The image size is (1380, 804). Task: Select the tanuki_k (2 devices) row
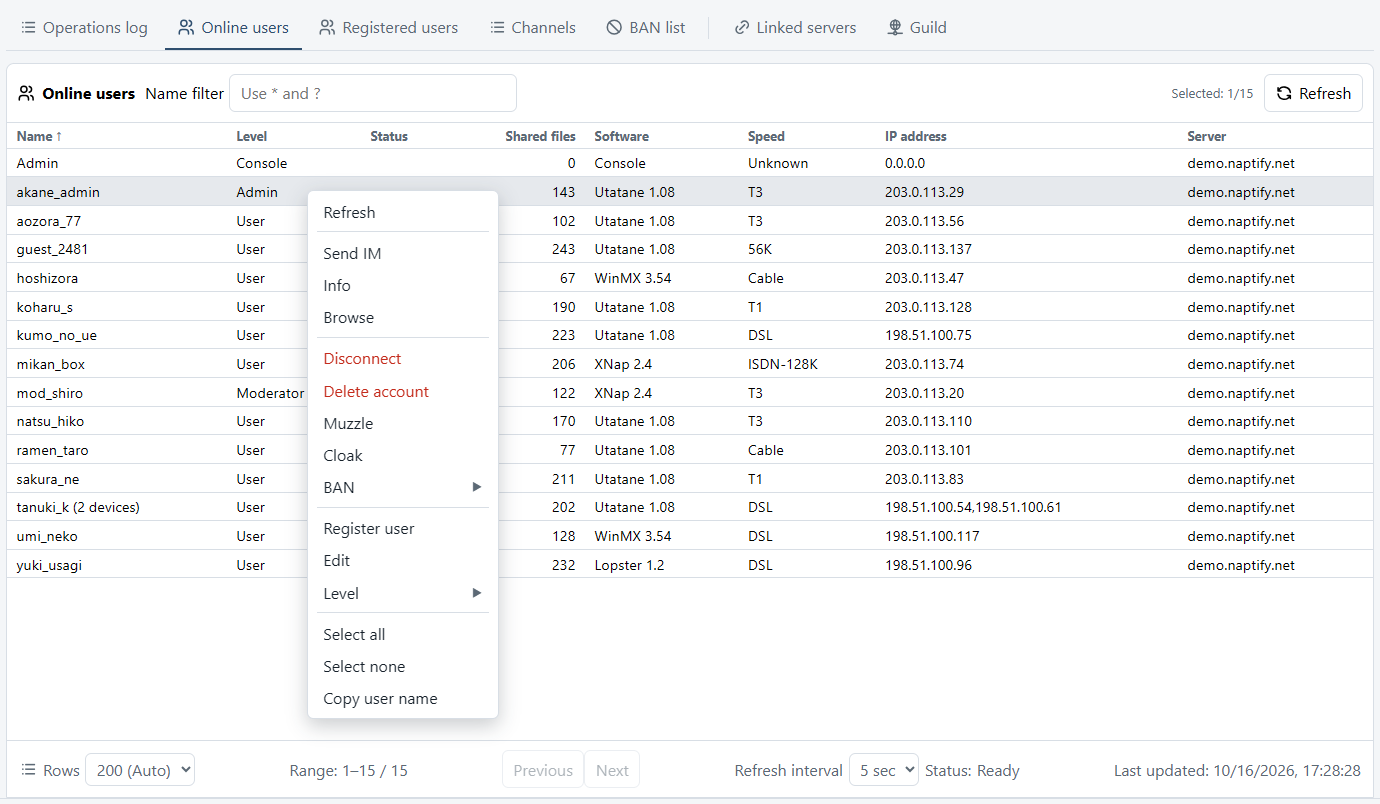click(x=690, y=507)
